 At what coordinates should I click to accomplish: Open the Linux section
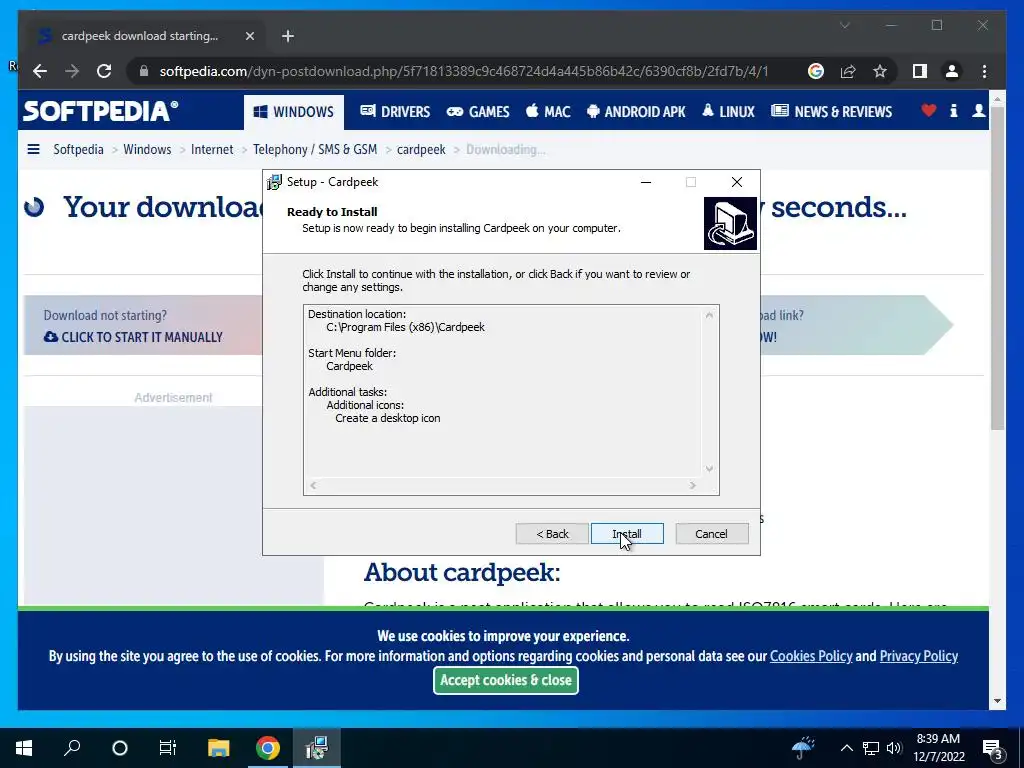coord(728,112)
